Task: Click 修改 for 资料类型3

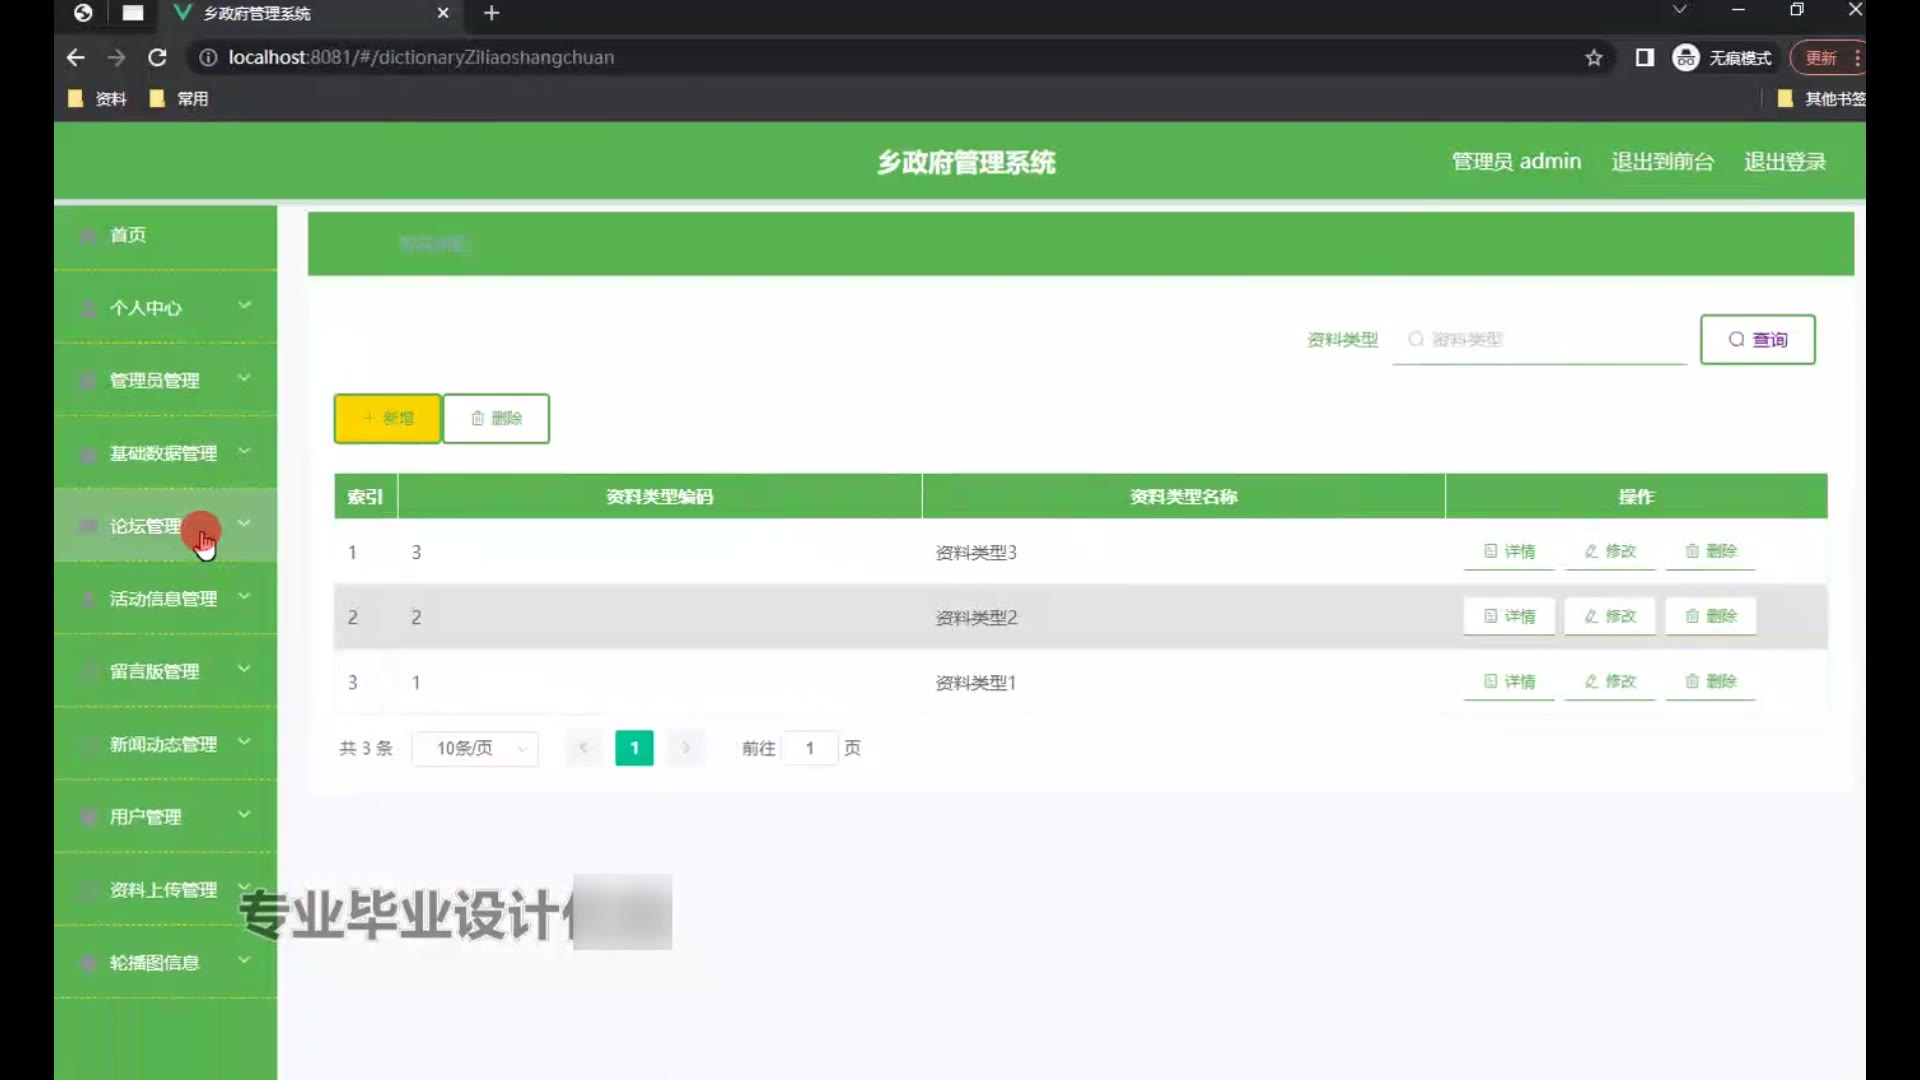Action: point(1610,551)
